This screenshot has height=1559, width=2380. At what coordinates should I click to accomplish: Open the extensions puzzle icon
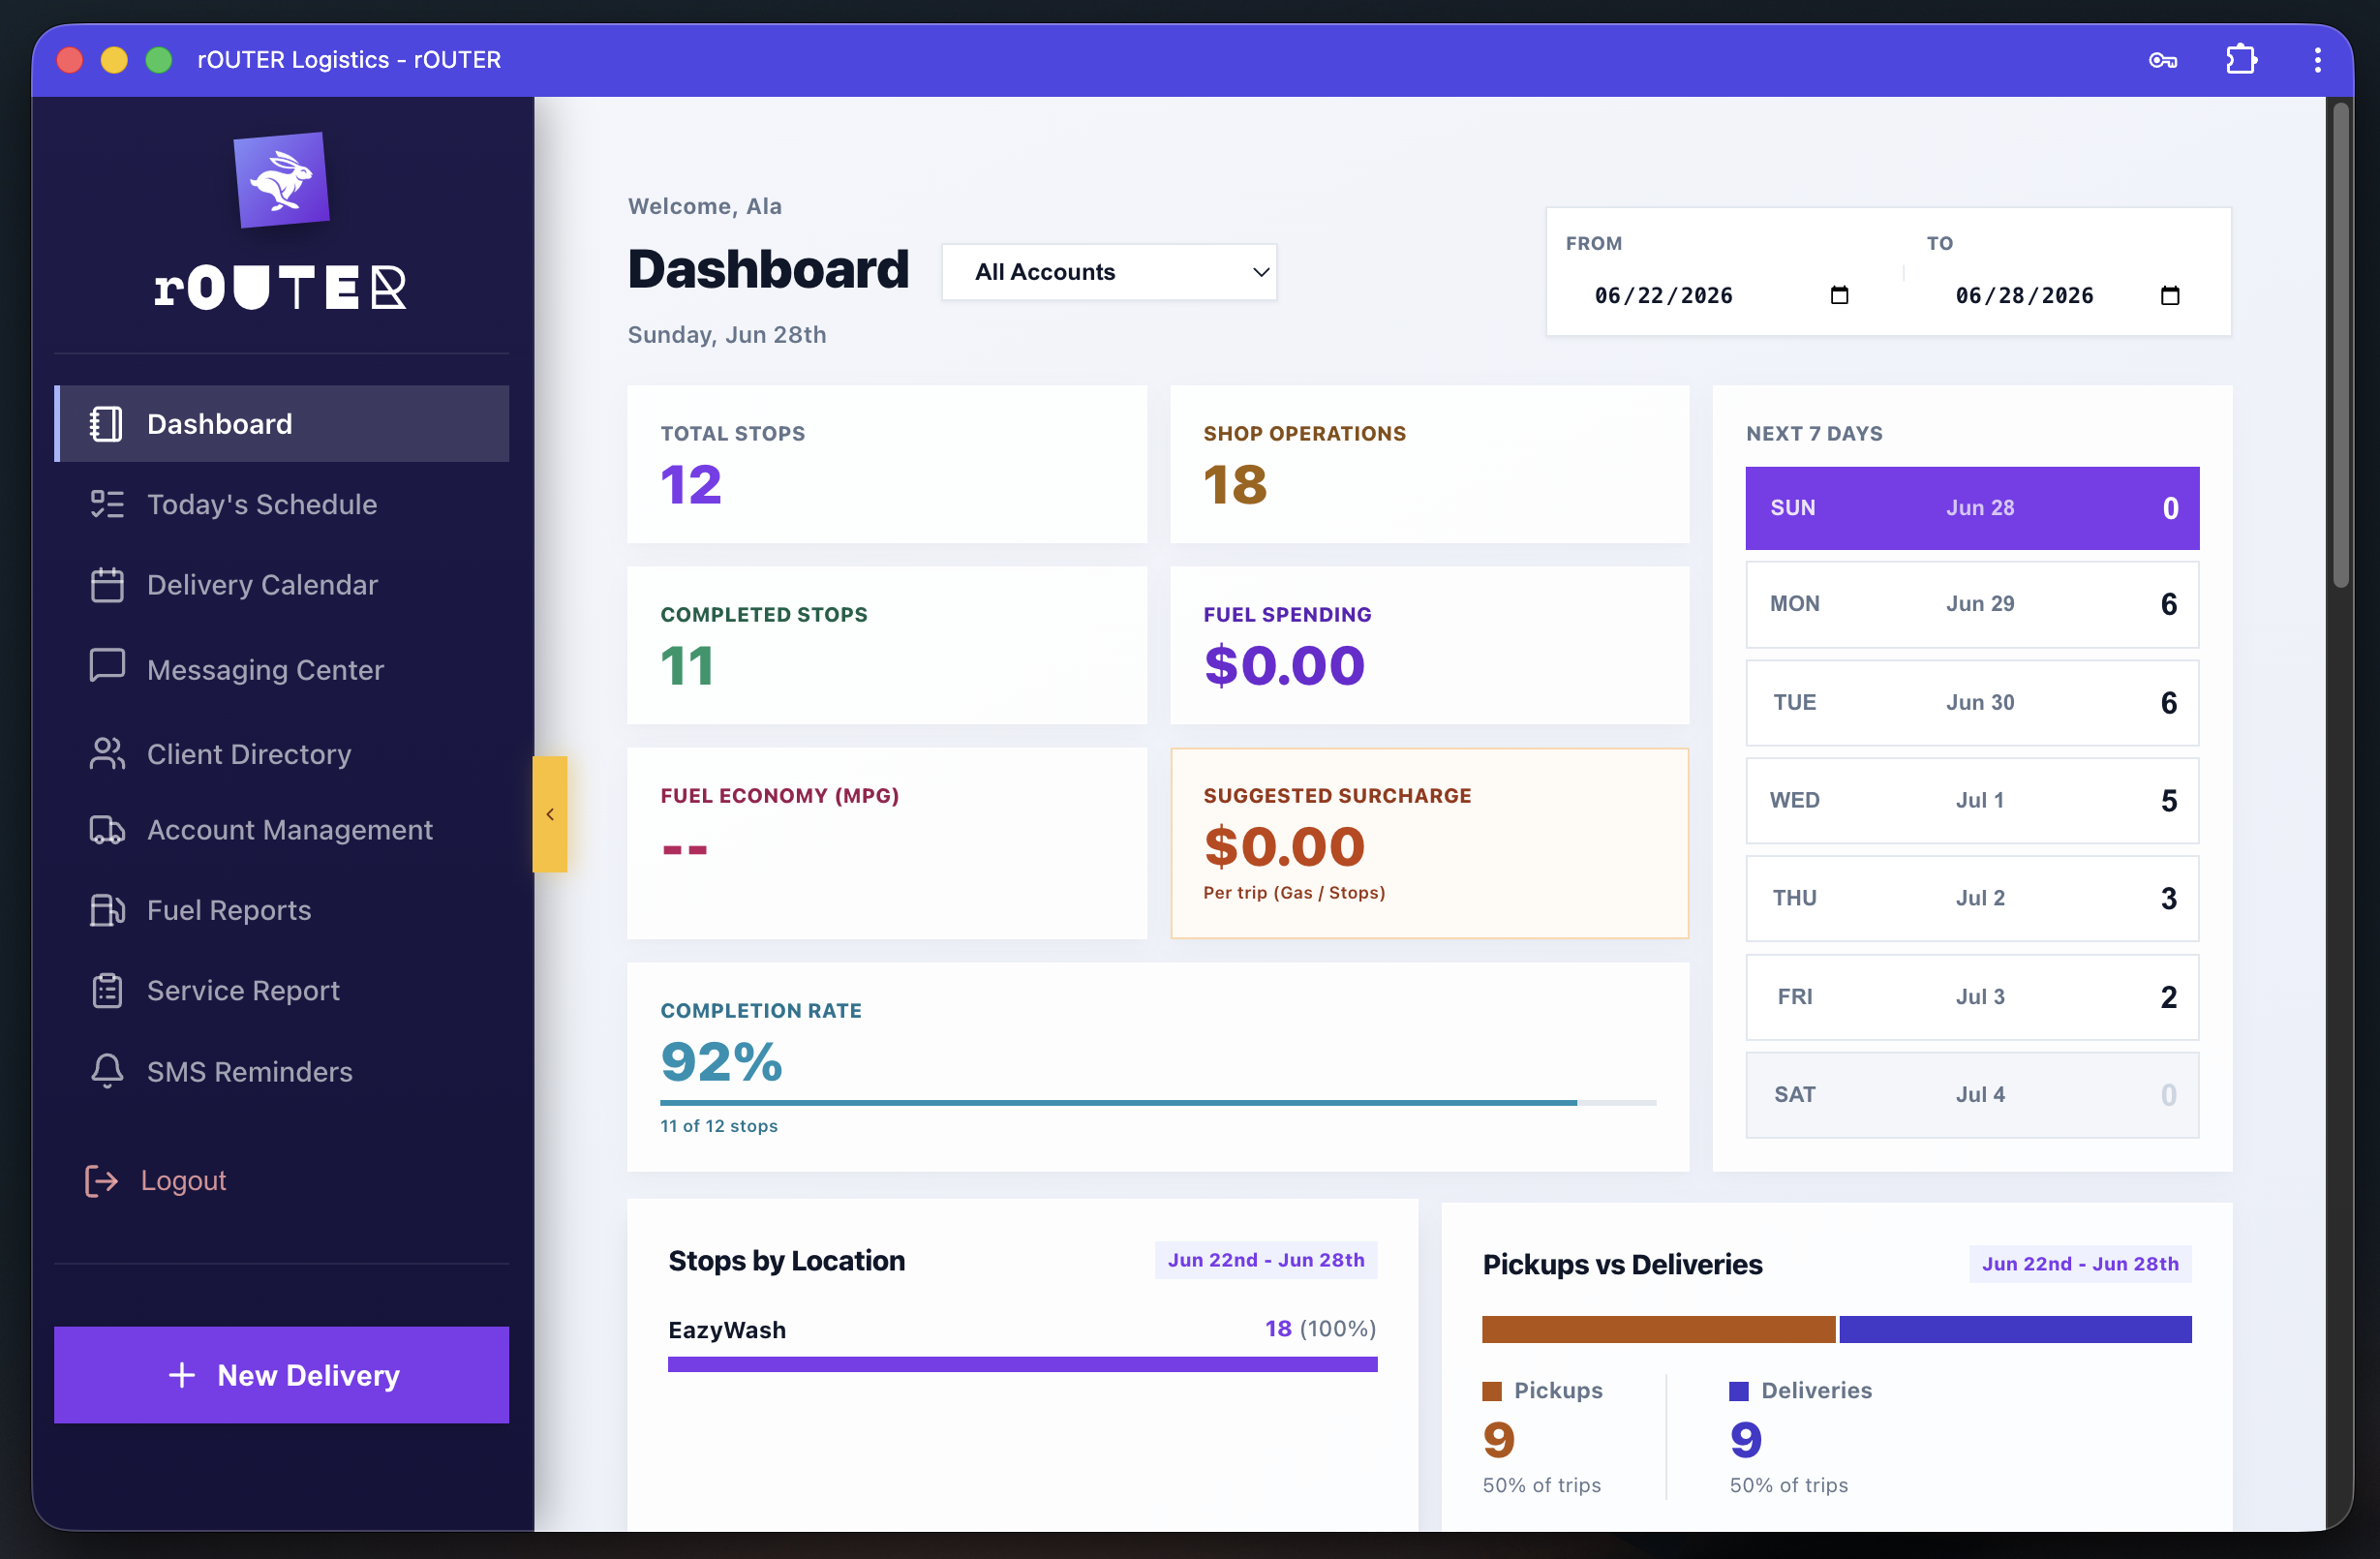click(2241, 60)
